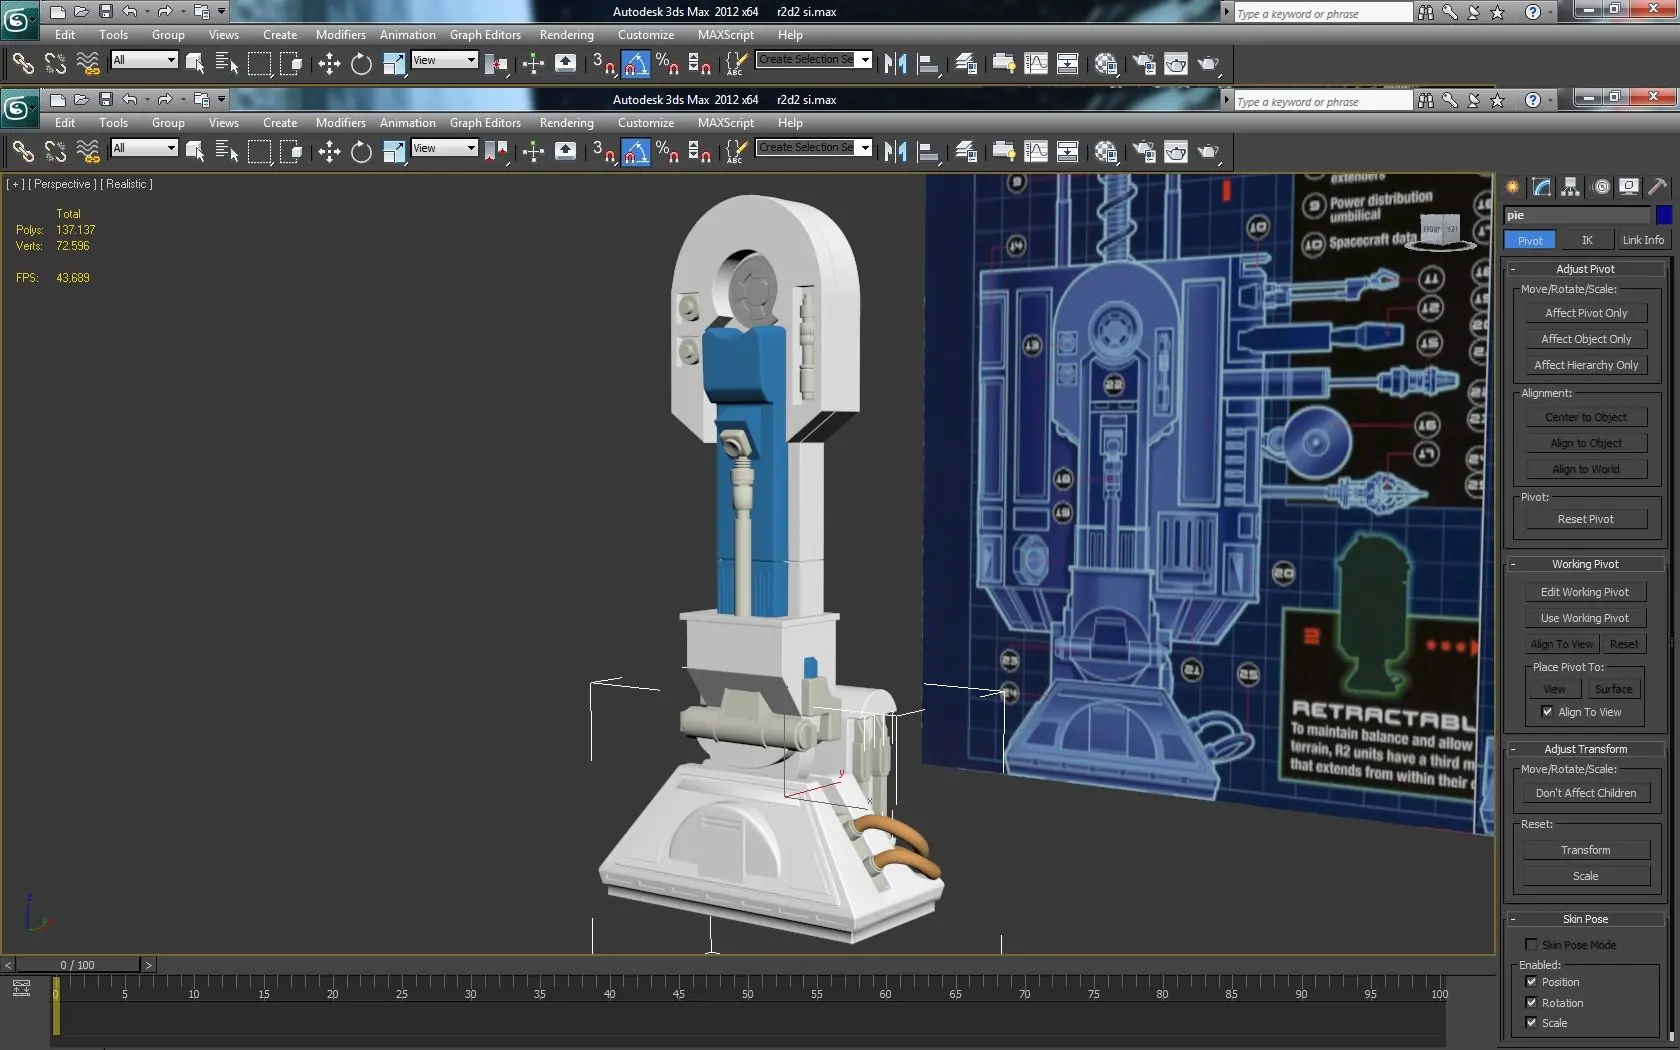Open Create Selection Set dropdown in lower toolbar
The image size is (1680, 1050).
tap(813, 148)
